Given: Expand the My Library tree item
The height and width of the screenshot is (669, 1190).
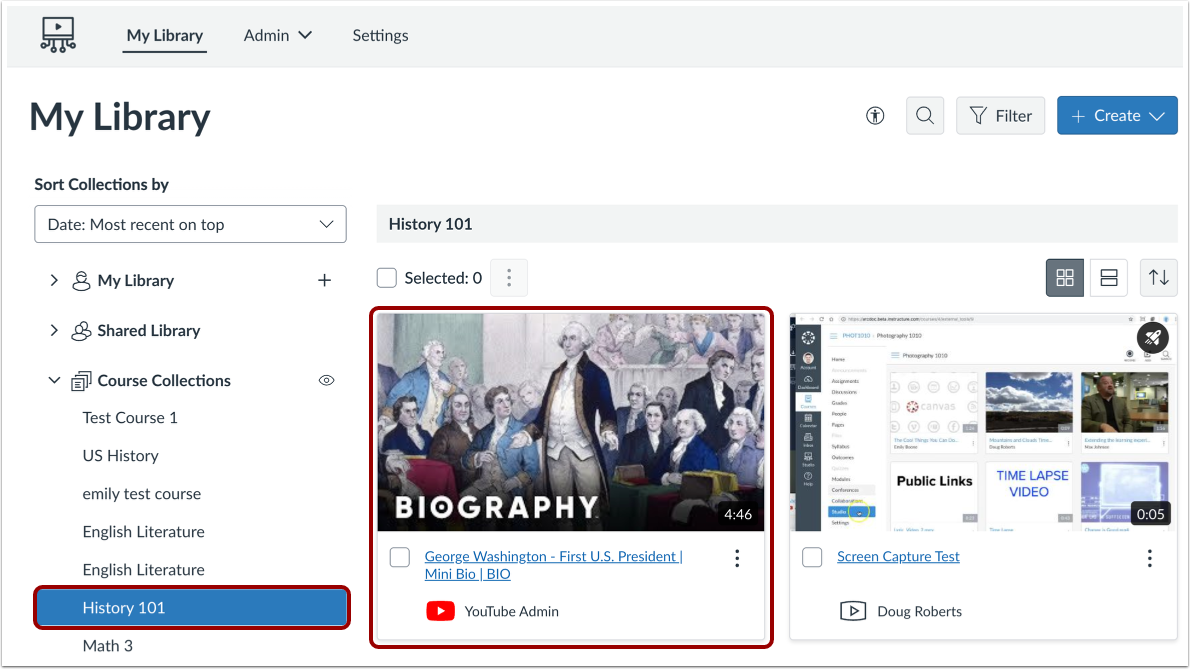Looking at the screenshot, I should 54,280.
